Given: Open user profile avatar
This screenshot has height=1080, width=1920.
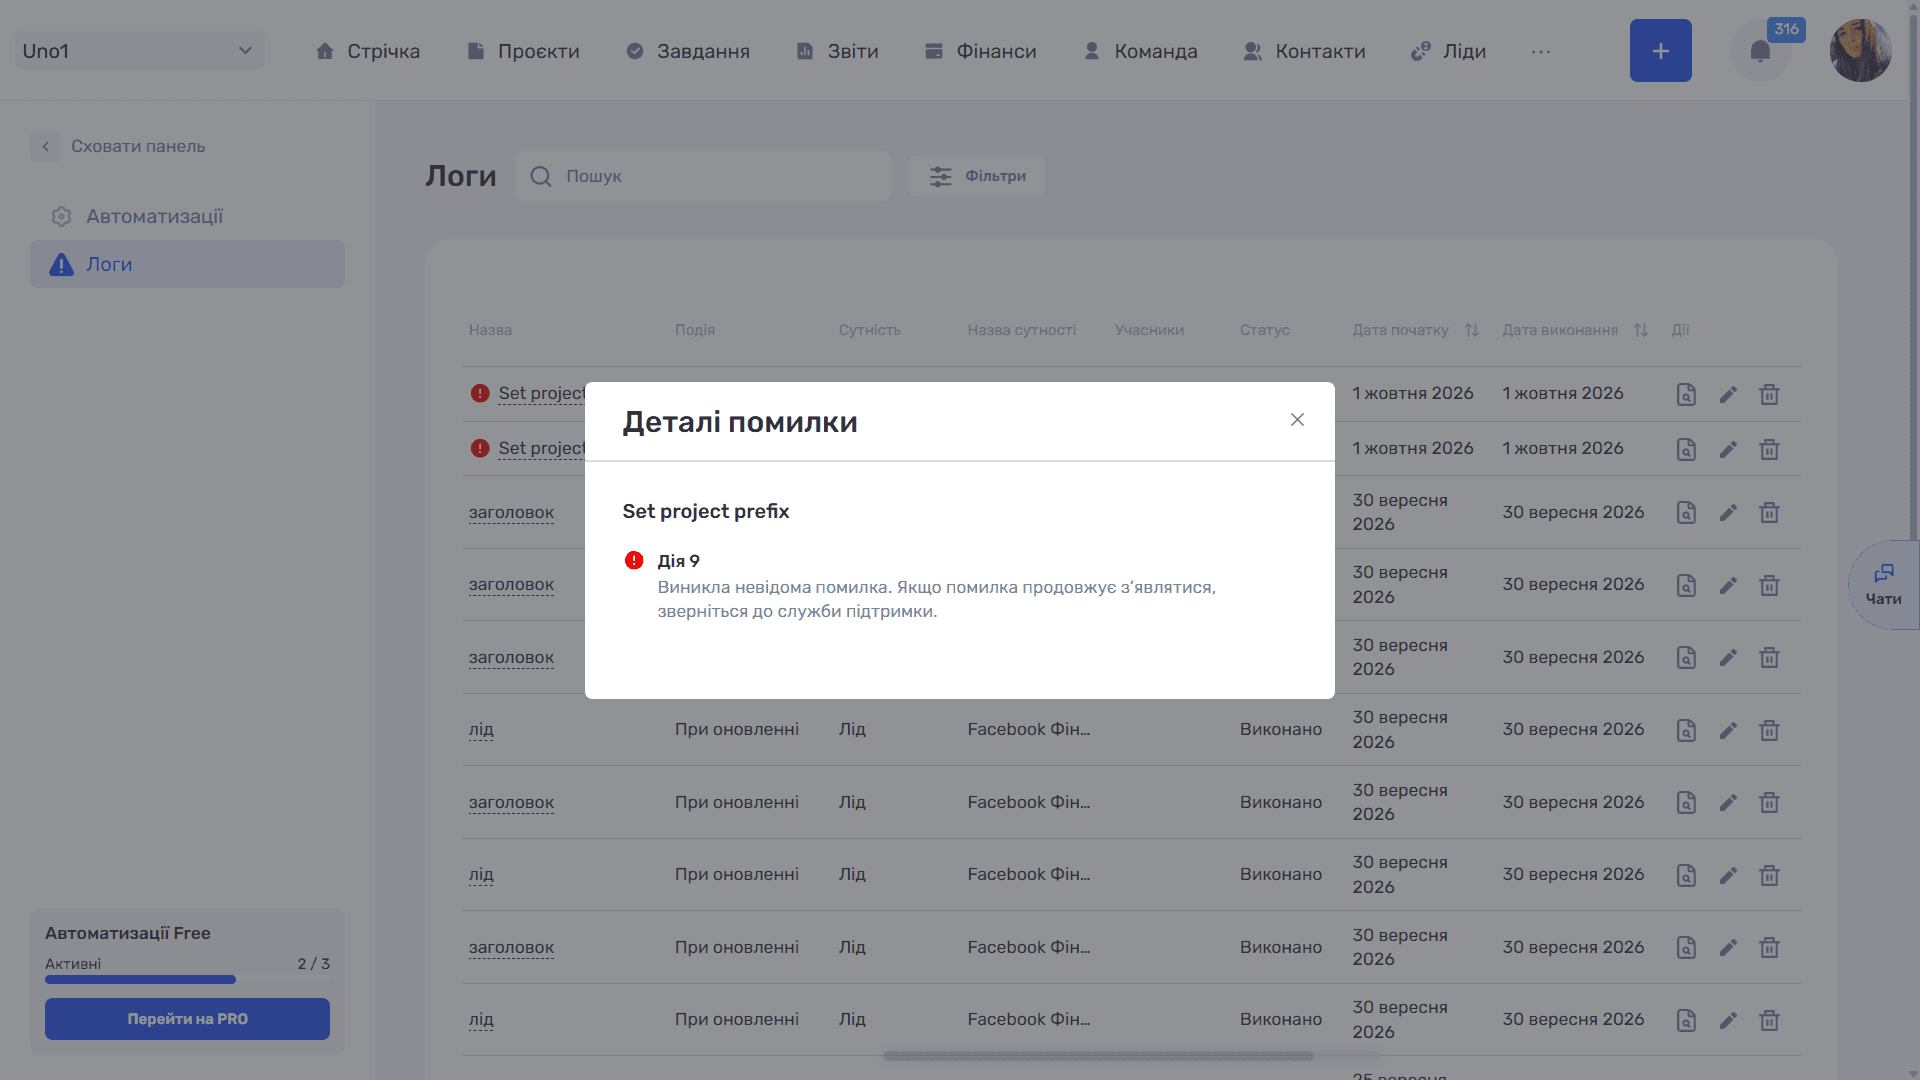Looking at the screenshot, I should 1860,51.
